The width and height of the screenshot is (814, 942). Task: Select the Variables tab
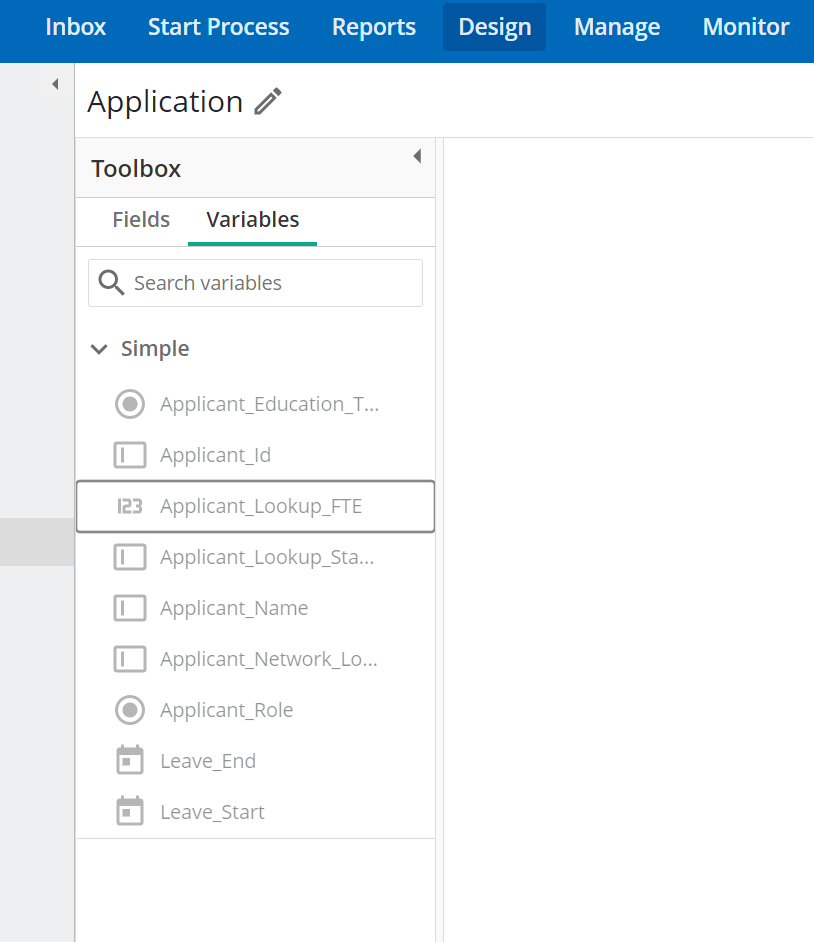pos(252,220)
